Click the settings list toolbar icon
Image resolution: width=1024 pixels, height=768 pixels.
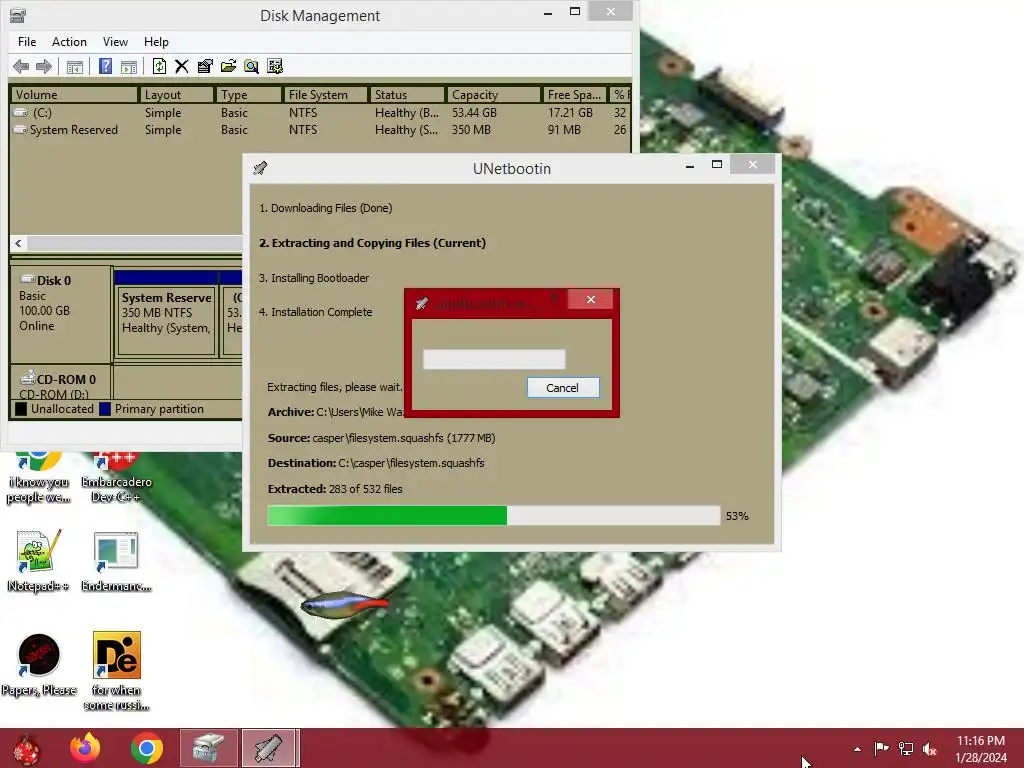275,66
